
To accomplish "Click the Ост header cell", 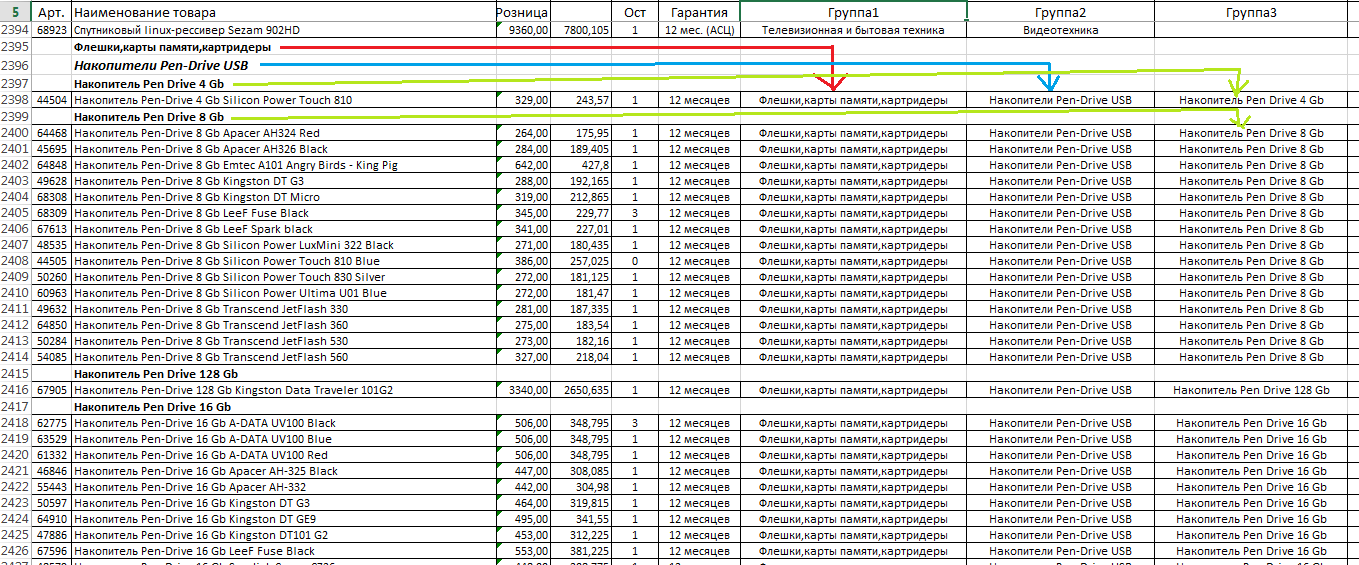I will (x=635, y=12).
